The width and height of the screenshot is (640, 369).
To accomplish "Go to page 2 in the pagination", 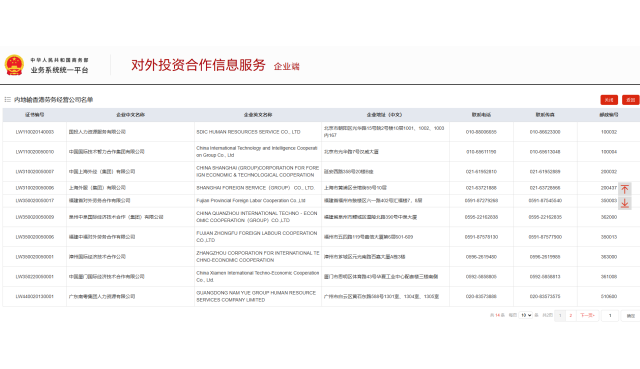I will click(x=571, y=315).
